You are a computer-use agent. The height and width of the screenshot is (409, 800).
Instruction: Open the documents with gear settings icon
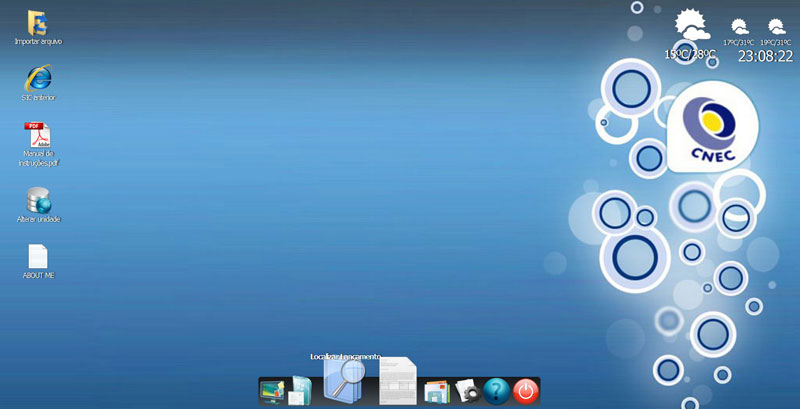pyautogui.click(x=467, y=392)
